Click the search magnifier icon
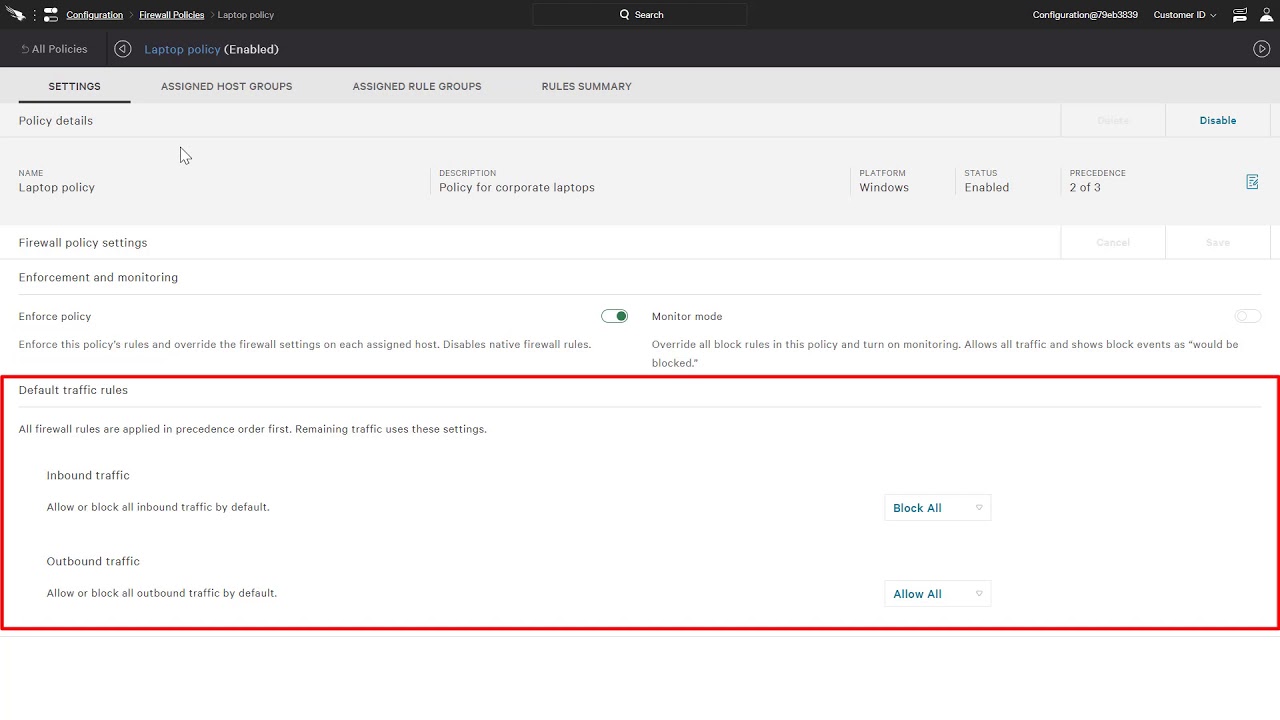This screenshot has width=1280, height=720. (x=625, y=15)
